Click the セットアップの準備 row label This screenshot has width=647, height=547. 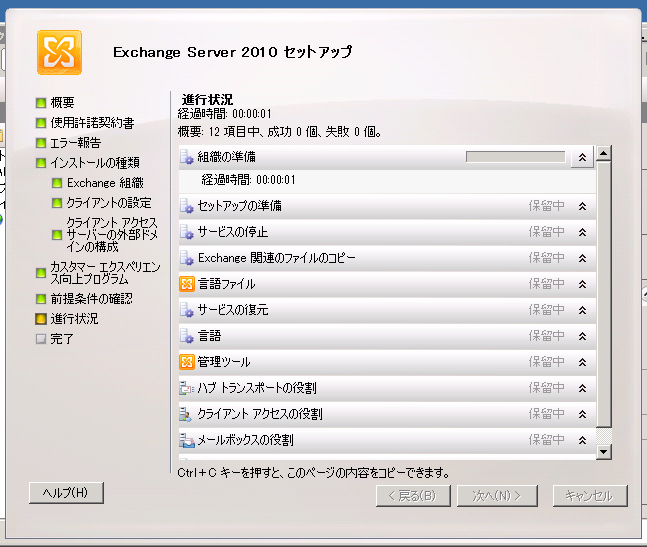point(240,206)
